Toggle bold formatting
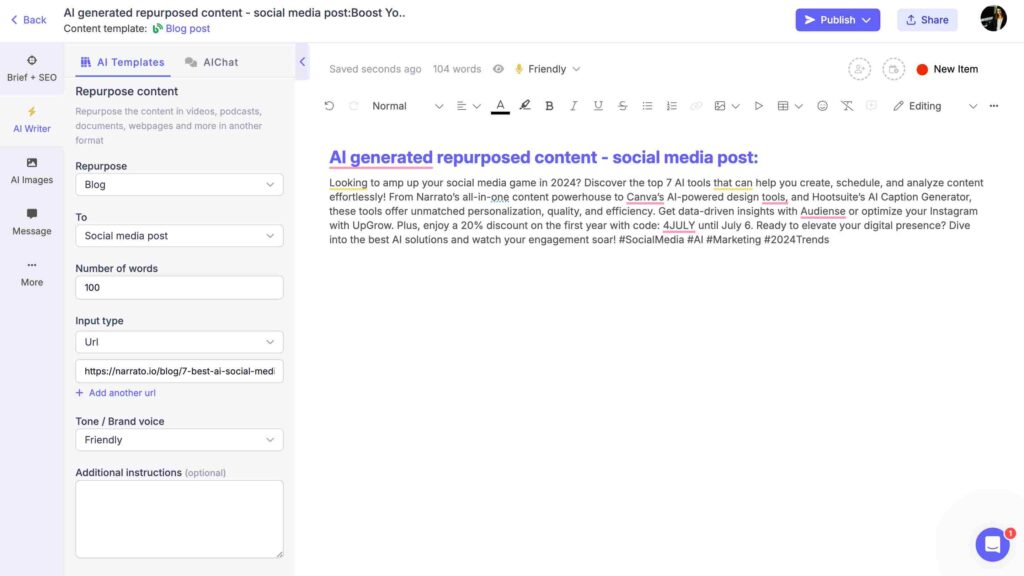This screenshot has height=576, width=1024. point(549,106)
